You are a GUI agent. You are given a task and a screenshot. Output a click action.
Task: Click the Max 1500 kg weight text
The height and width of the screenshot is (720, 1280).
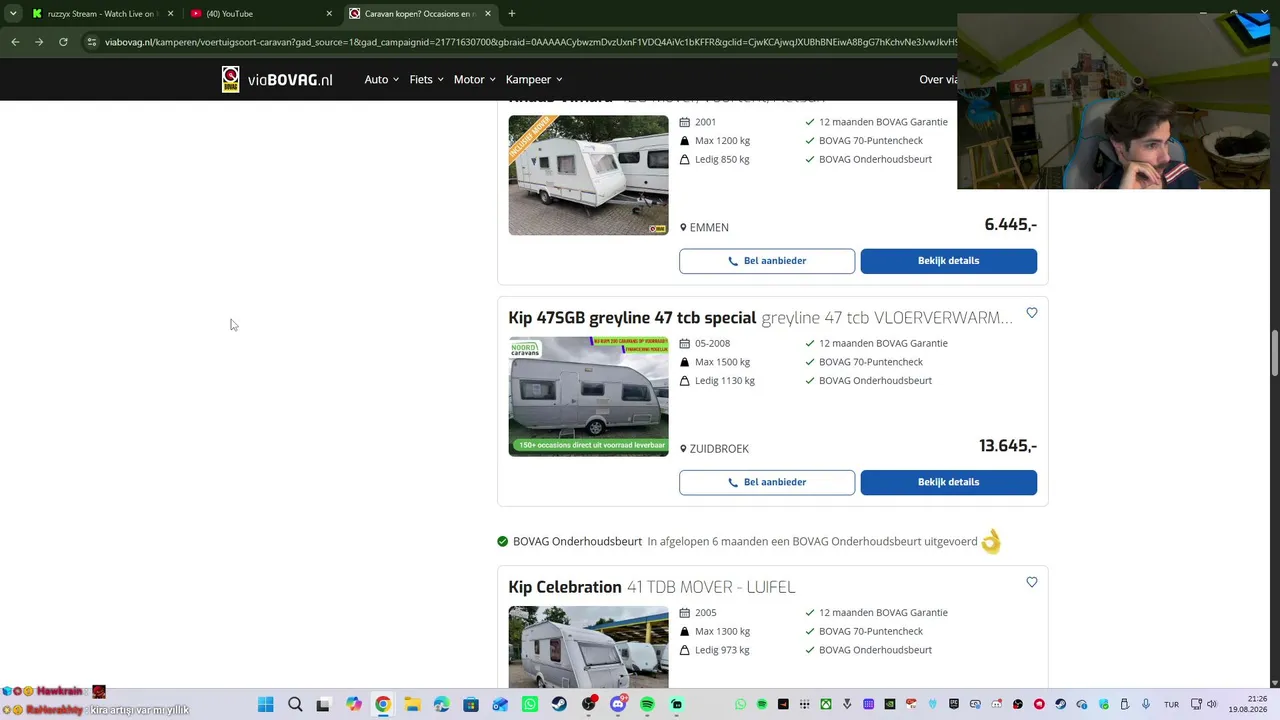click(722, 362)
